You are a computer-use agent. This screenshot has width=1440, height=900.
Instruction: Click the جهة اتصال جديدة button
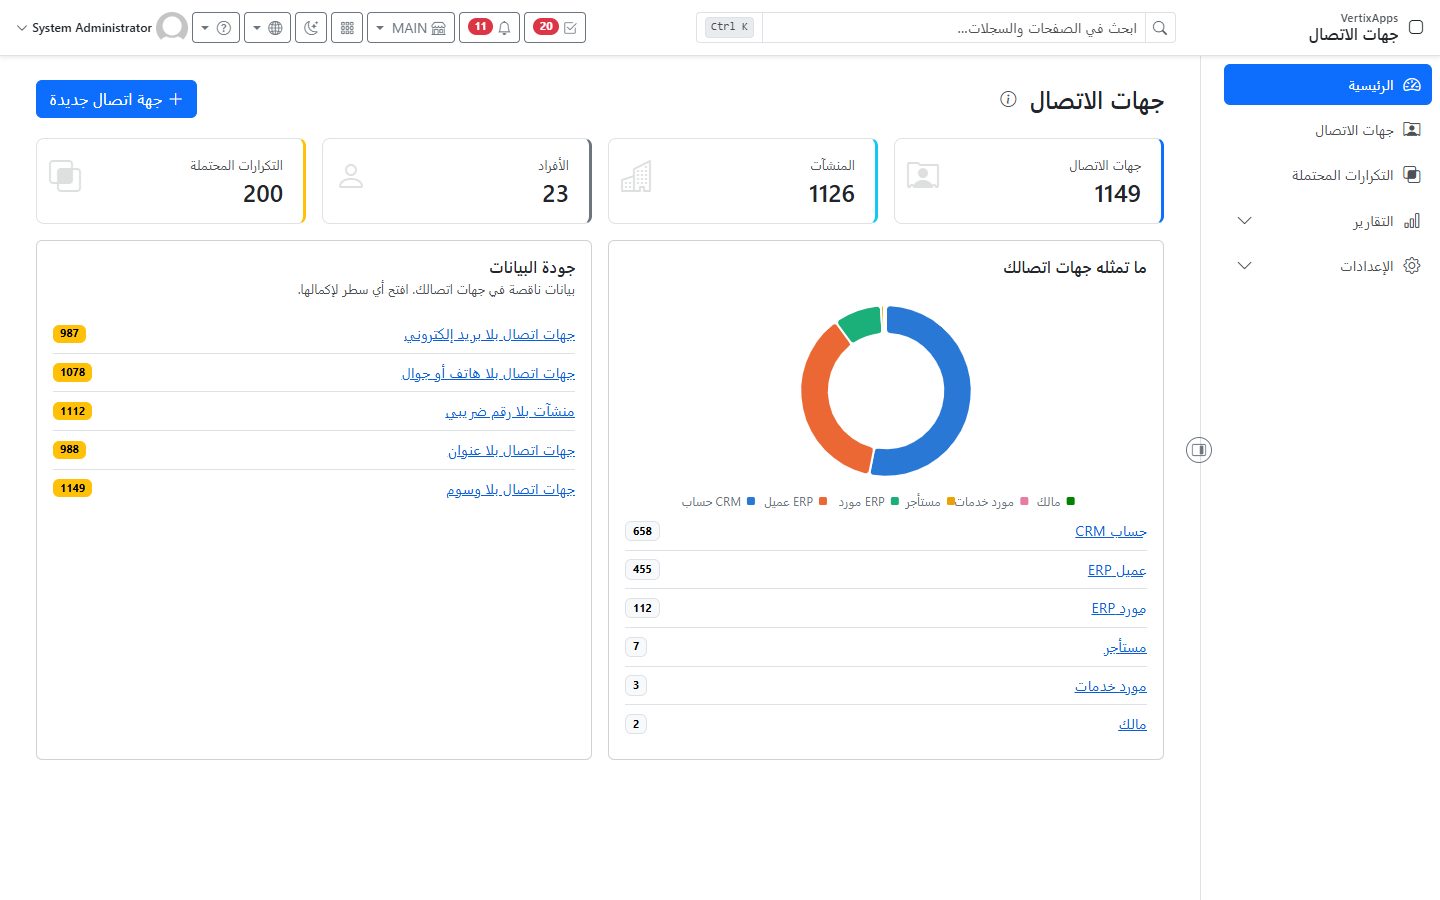116,99
